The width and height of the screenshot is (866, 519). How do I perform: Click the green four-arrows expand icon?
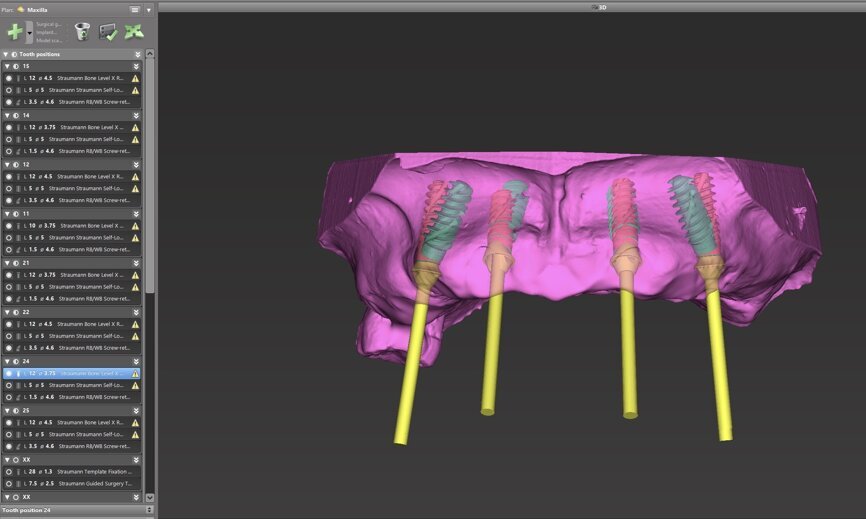click(x=134, y=32)
